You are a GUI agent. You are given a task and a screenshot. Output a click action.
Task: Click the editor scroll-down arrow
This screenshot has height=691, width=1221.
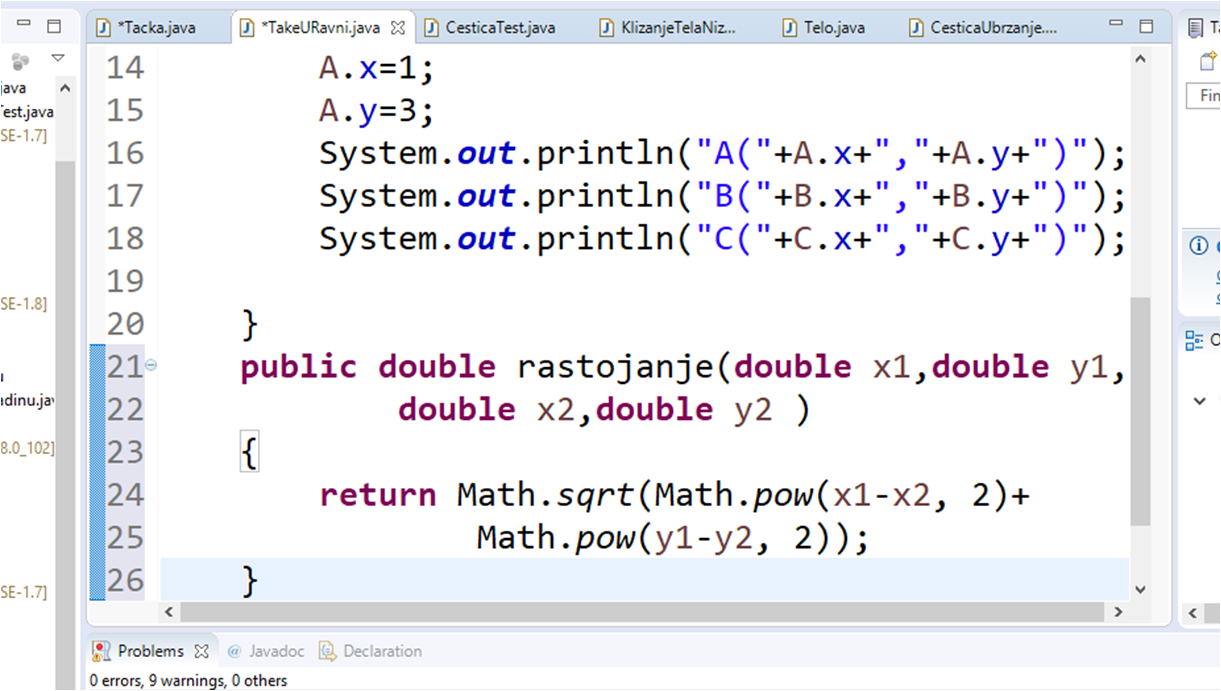[x=1140, y=591]
